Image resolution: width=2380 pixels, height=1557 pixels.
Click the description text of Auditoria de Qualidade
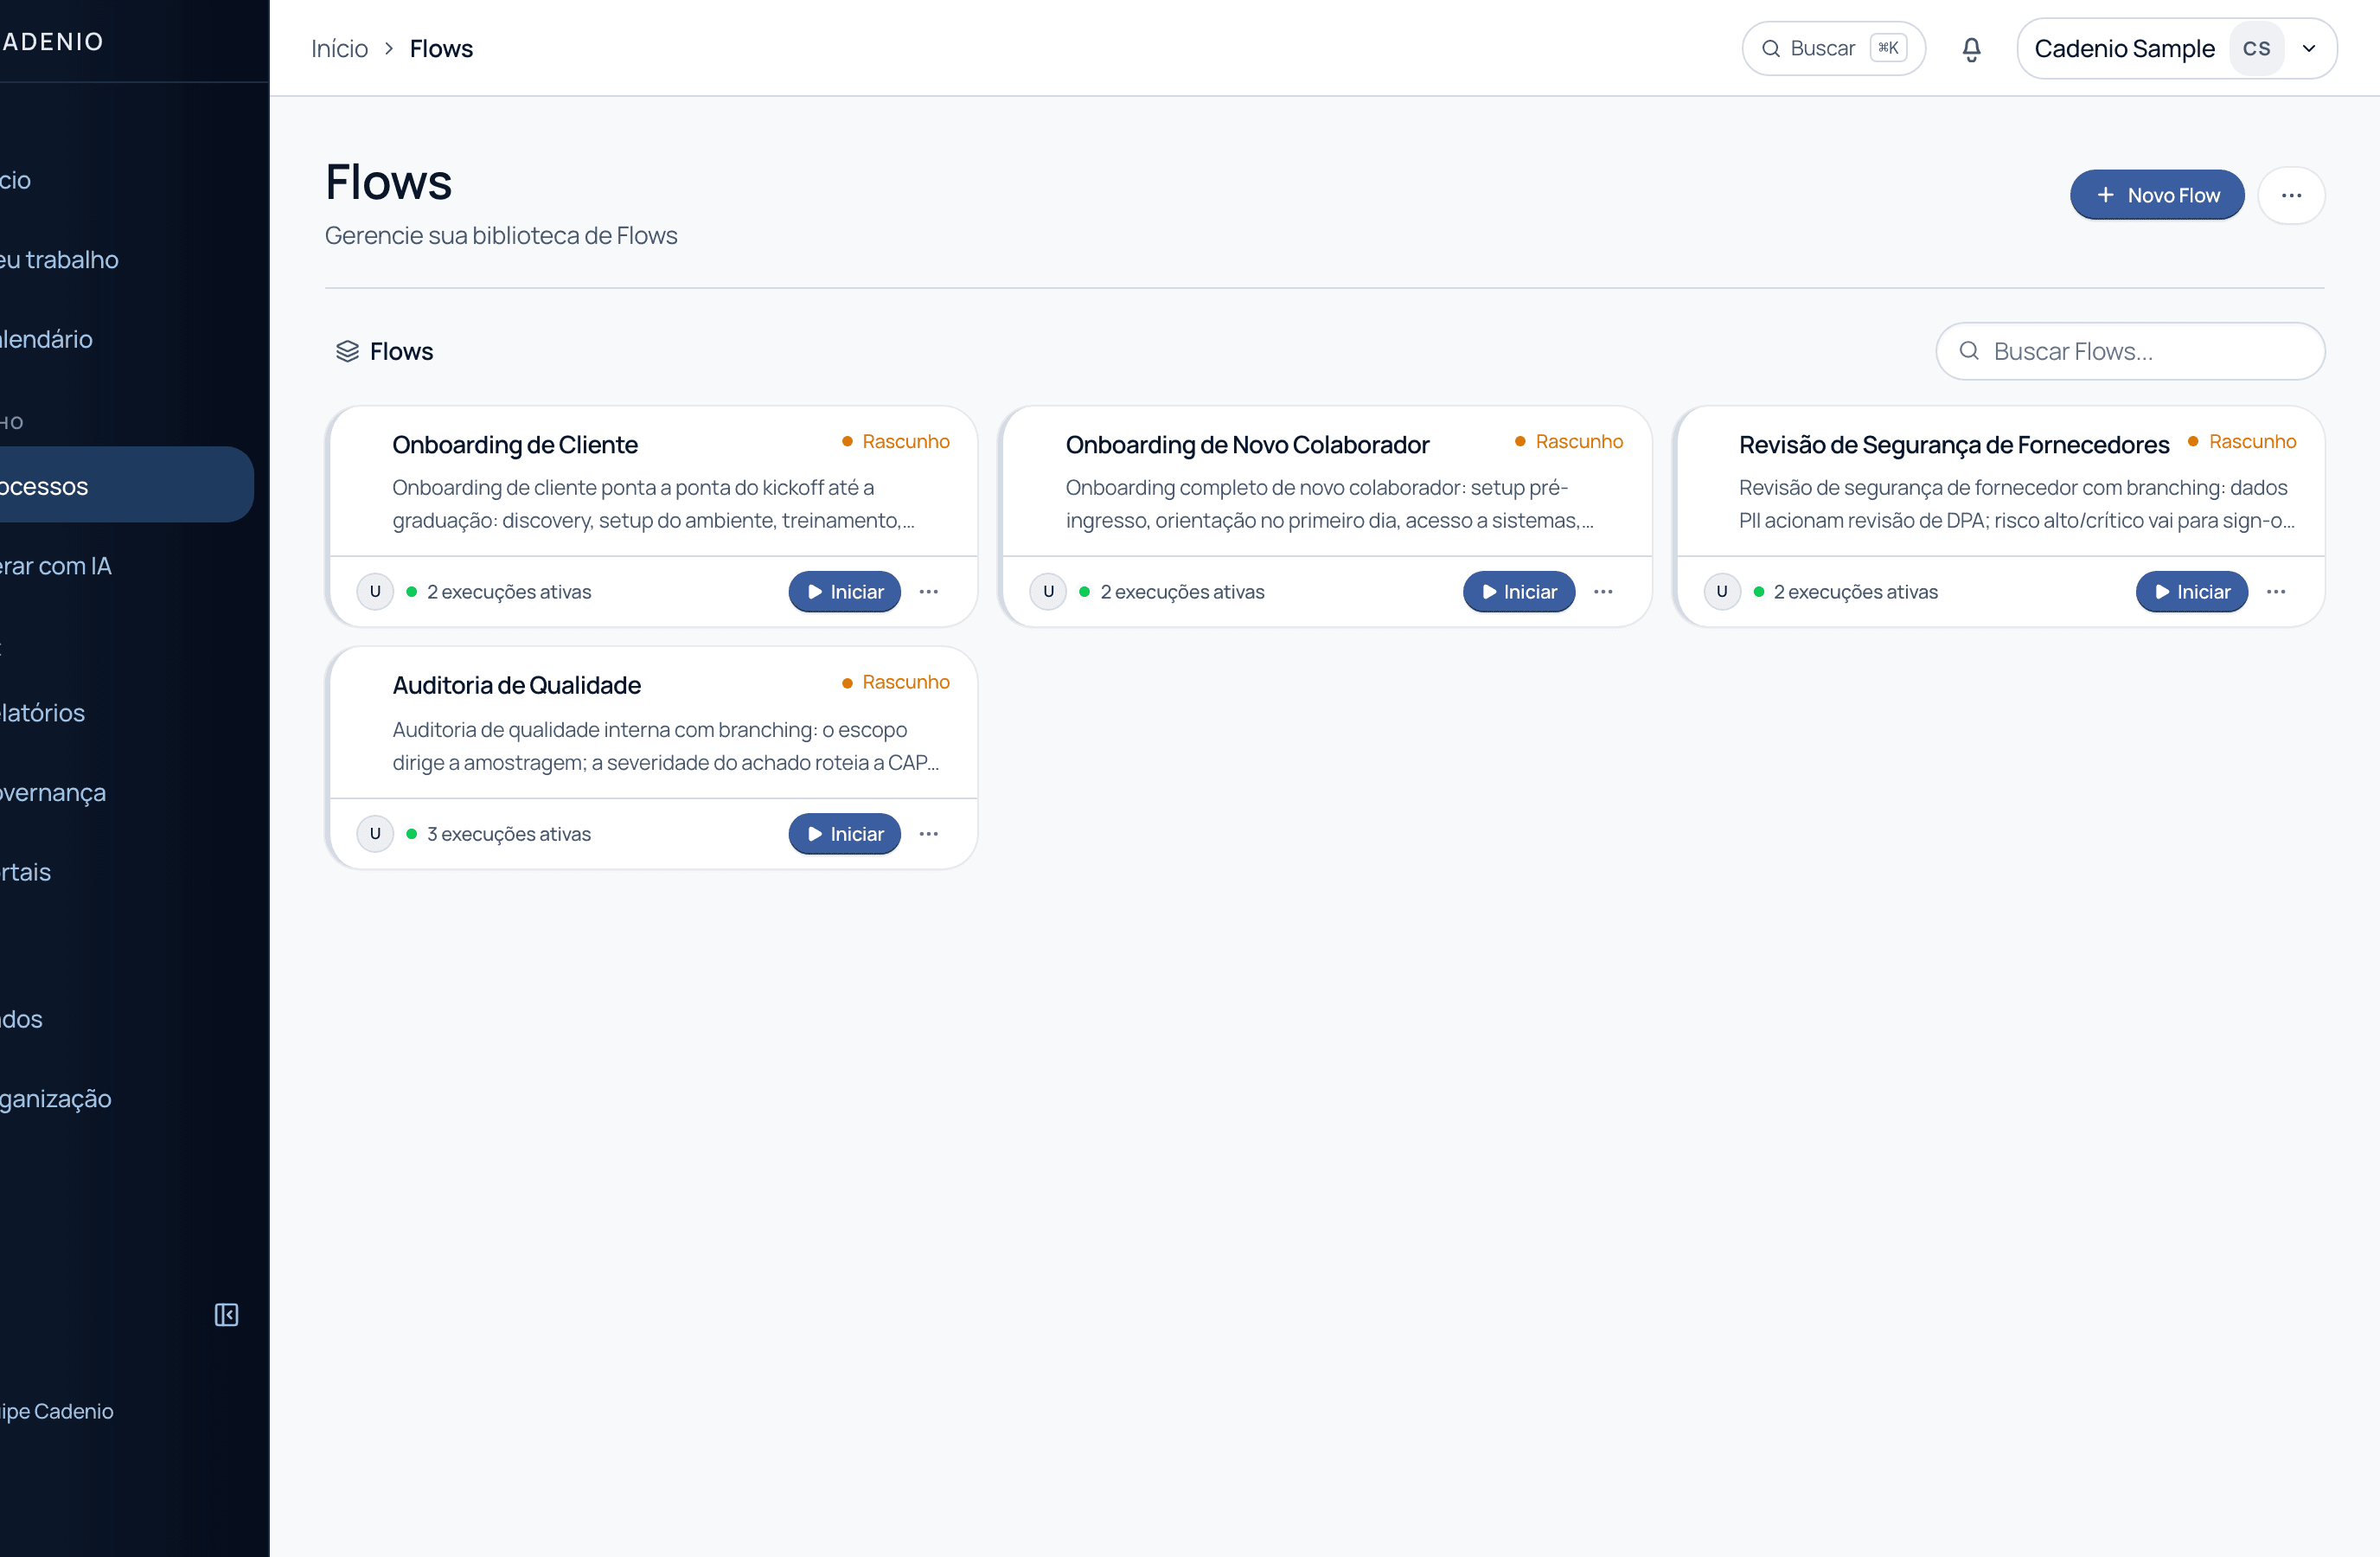coord(665,746)
